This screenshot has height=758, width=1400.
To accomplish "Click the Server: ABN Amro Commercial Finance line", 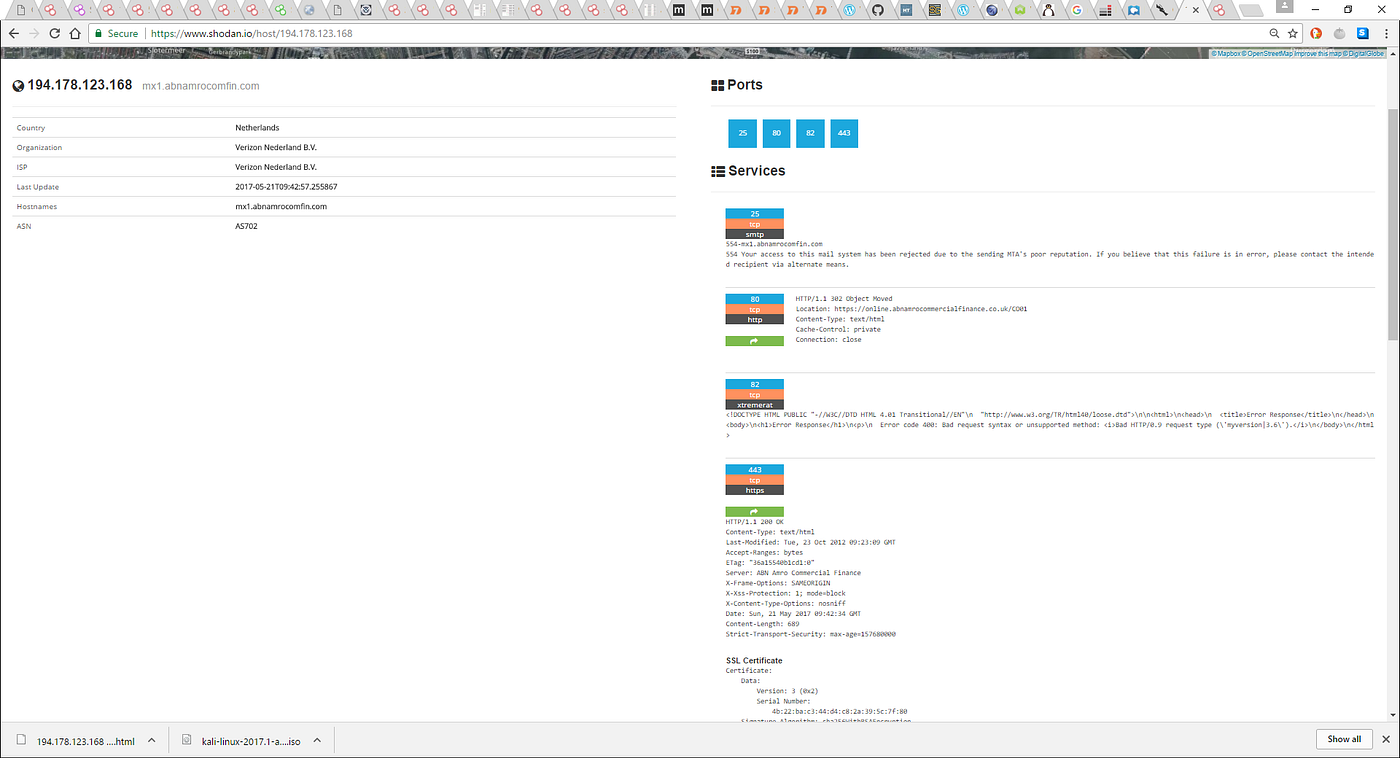I will [x=793, y=573].
